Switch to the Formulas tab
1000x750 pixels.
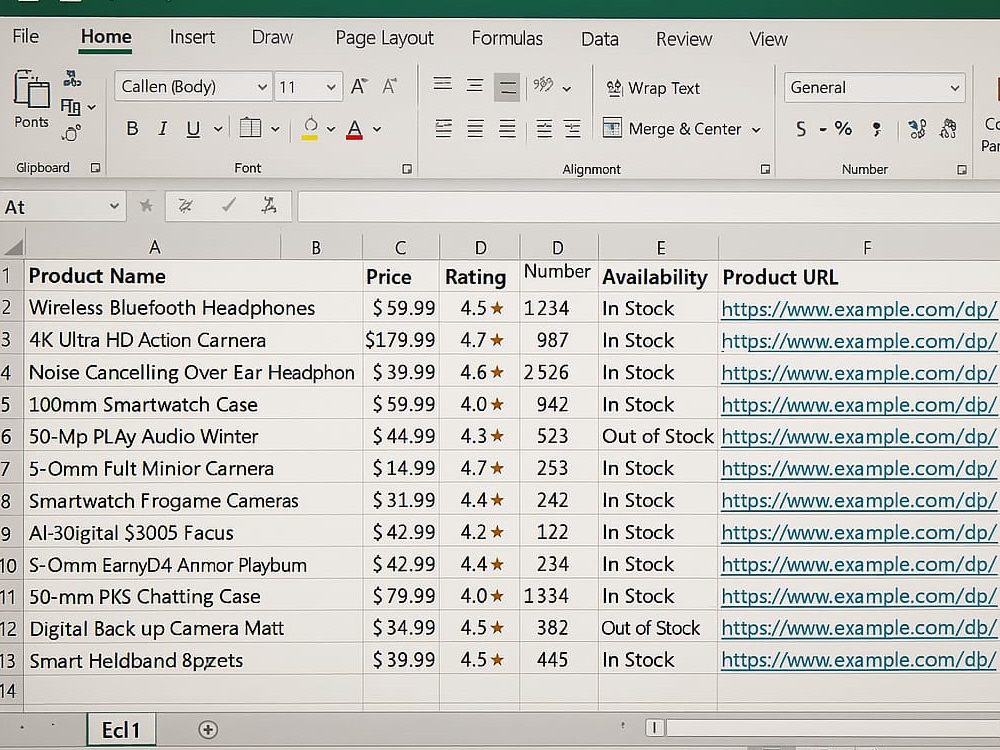pos(507,38)
